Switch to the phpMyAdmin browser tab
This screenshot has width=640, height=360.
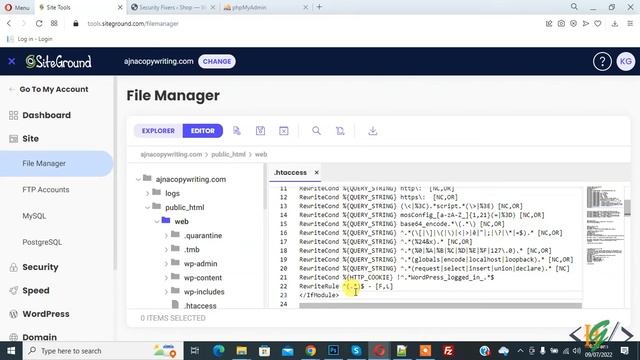(266, 7)
